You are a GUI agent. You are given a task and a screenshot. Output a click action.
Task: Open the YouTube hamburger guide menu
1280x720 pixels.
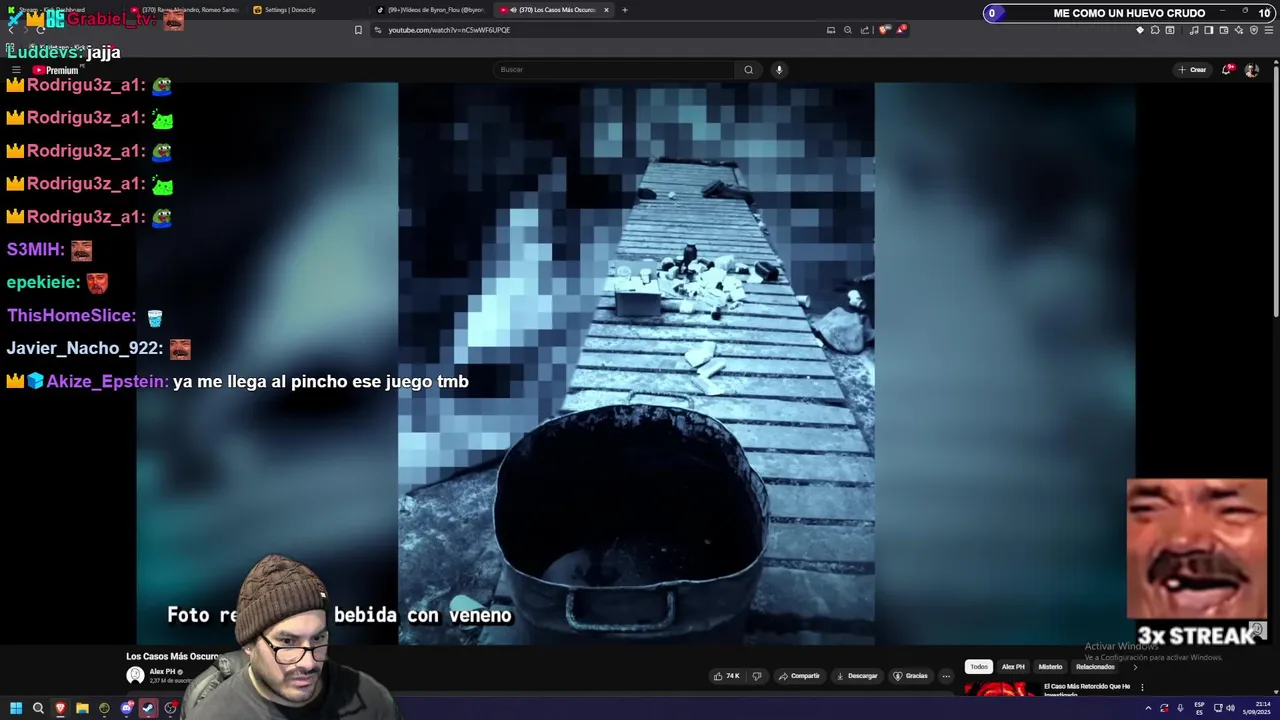pyautogui.click(x=16, y=70)
